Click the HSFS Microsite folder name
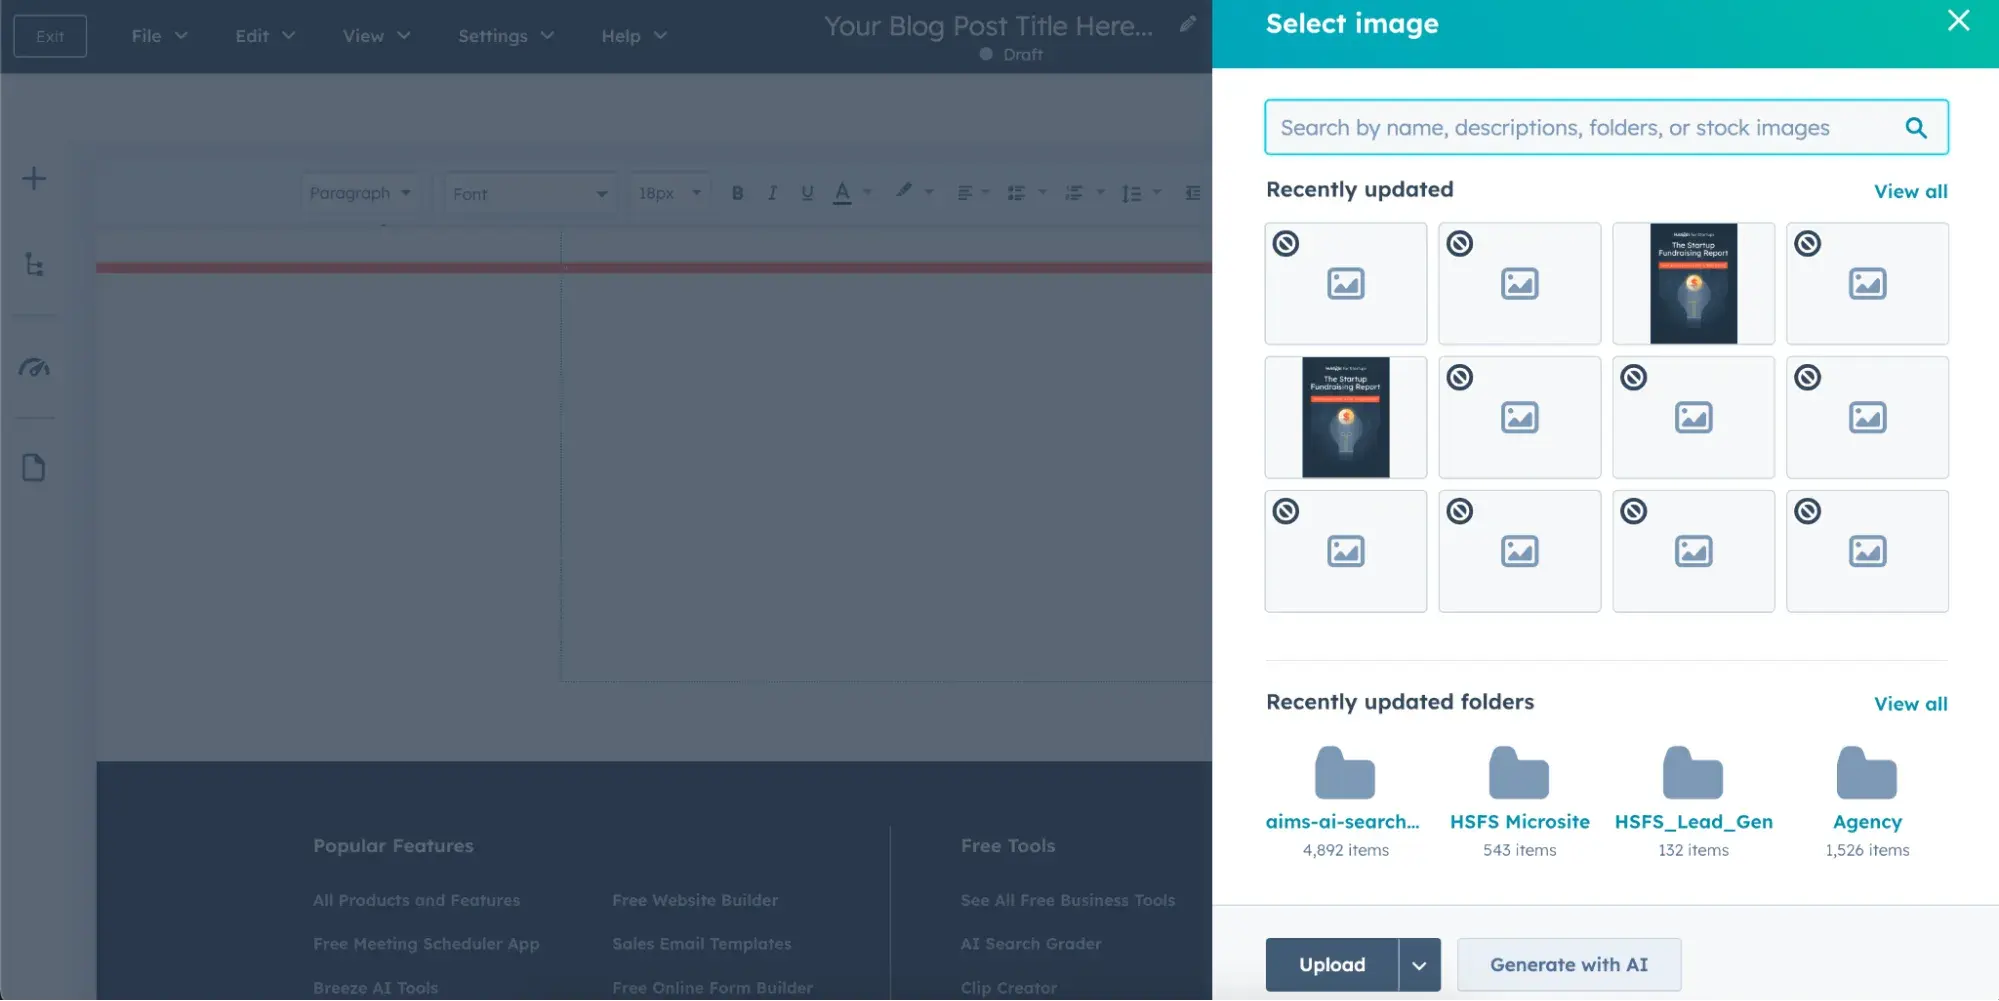The height and width of the screenshot is (1001, 1999). tap(1519, 822)
